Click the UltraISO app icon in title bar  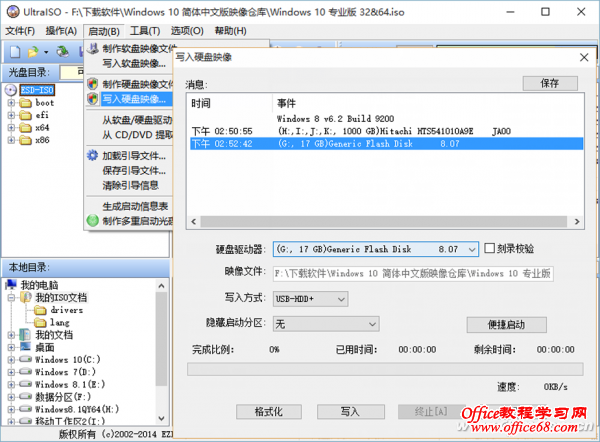tap(13, 12)
